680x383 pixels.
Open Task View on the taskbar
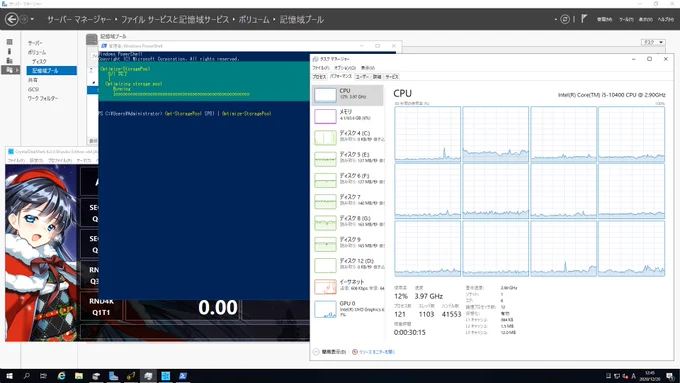tap(43, 376)
